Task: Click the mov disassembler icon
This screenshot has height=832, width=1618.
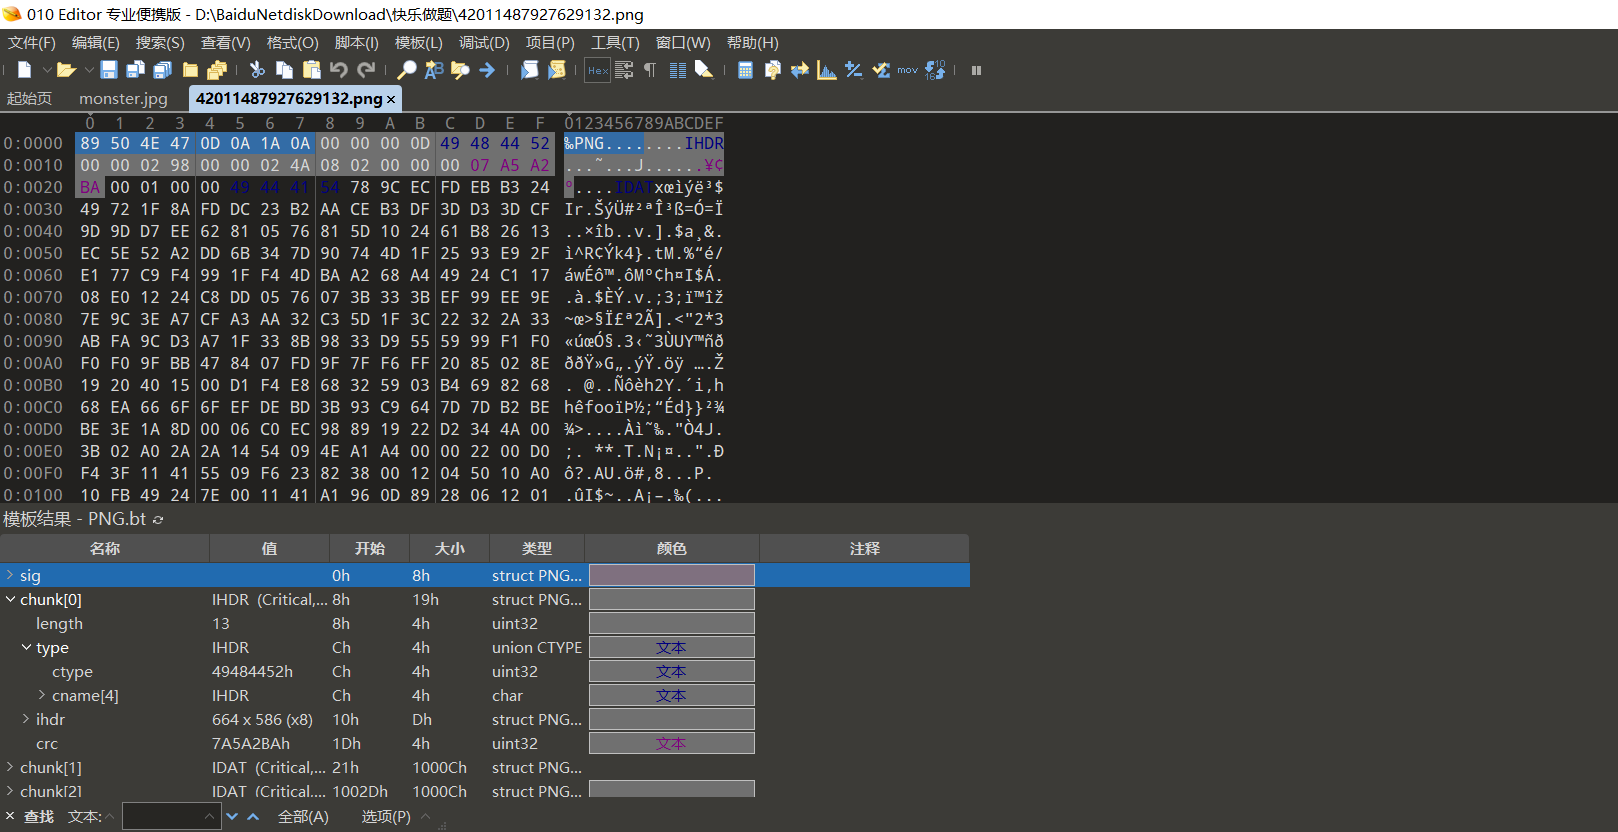Action: point(907,70)
